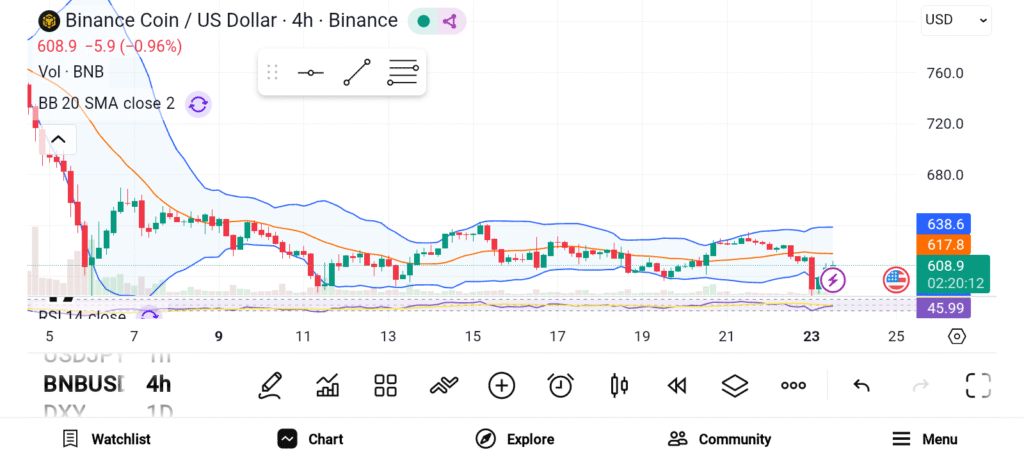Open the Menu button

[925, 439]
